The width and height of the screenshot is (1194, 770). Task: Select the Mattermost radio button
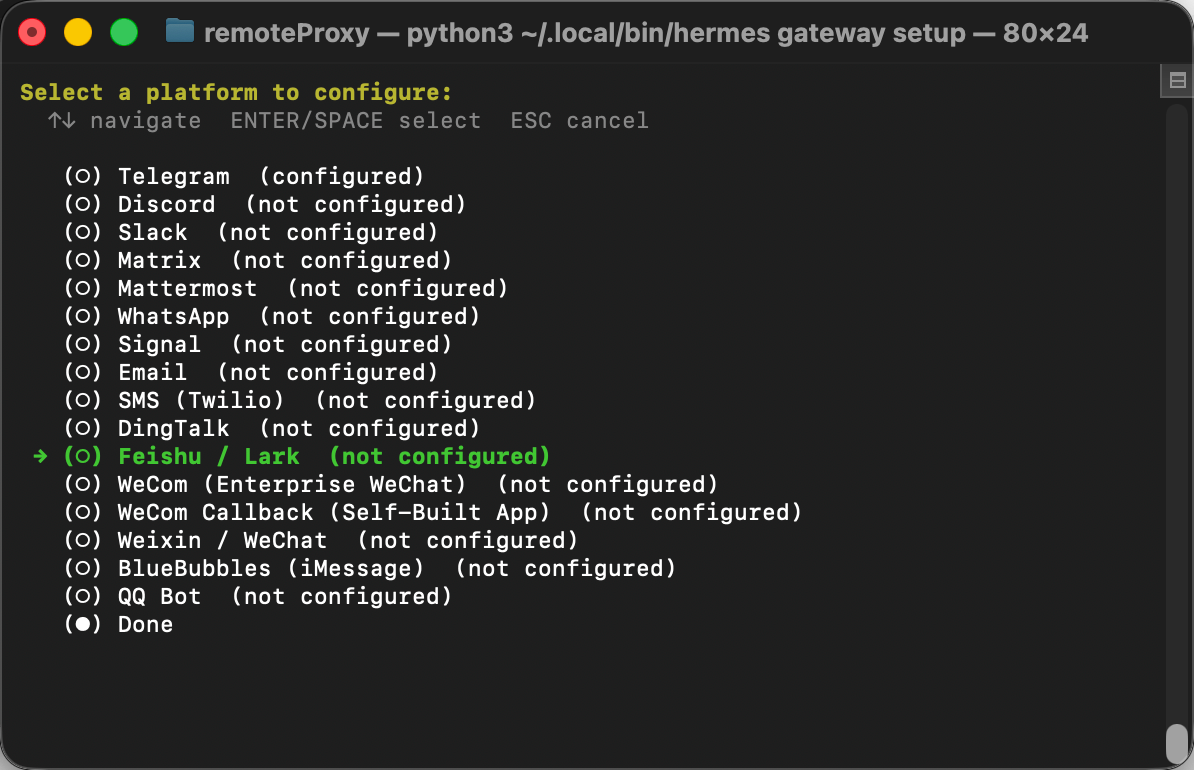83,289
